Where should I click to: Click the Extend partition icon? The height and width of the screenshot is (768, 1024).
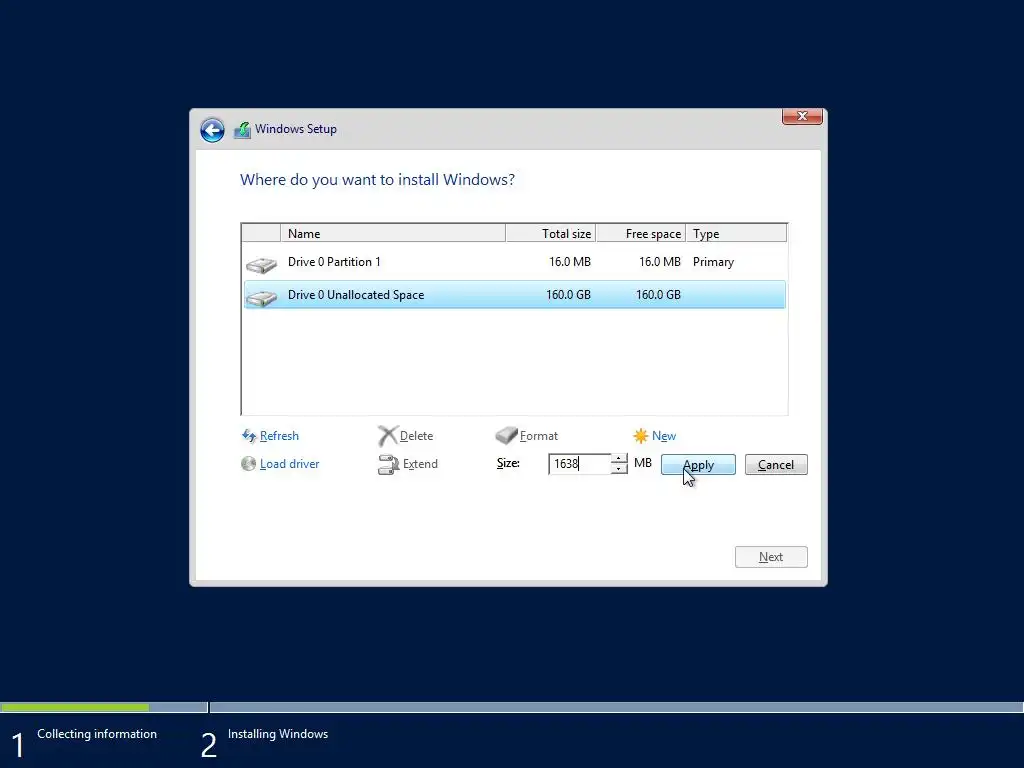coord(388,464)
